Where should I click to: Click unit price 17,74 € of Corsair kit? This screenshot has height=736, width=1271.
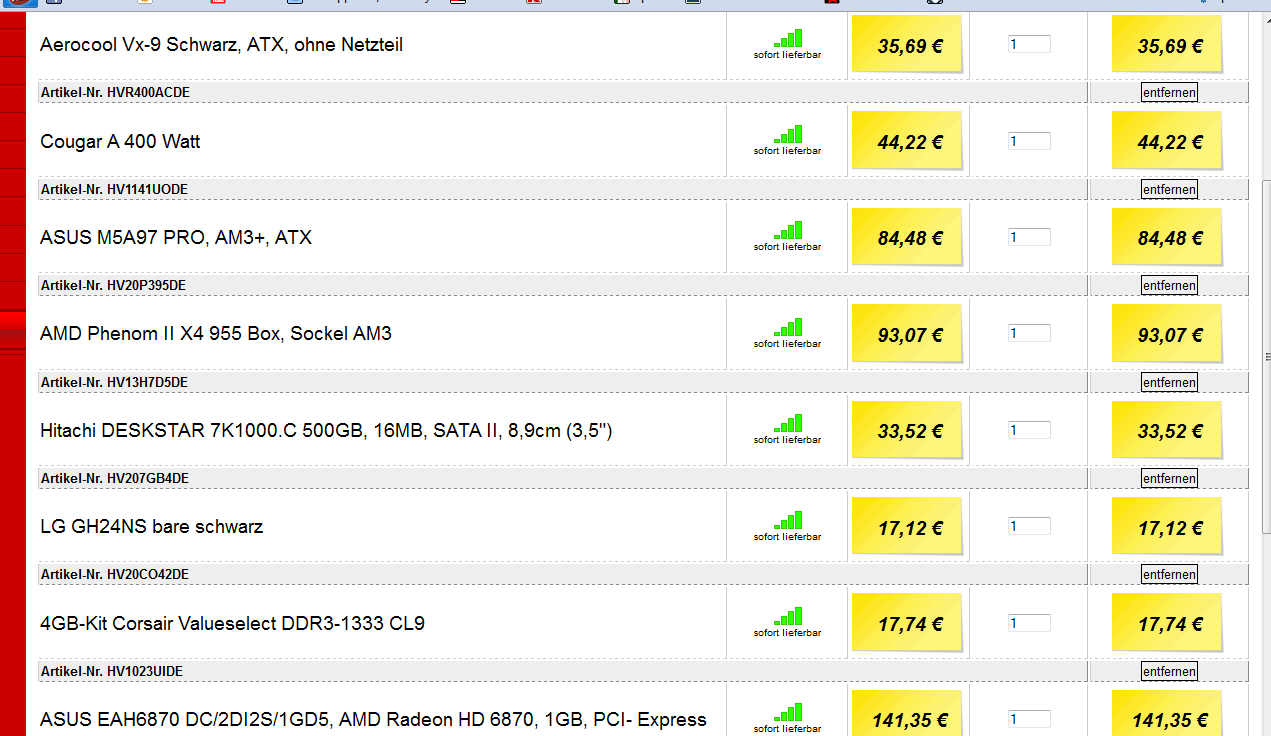coord(906,623)
